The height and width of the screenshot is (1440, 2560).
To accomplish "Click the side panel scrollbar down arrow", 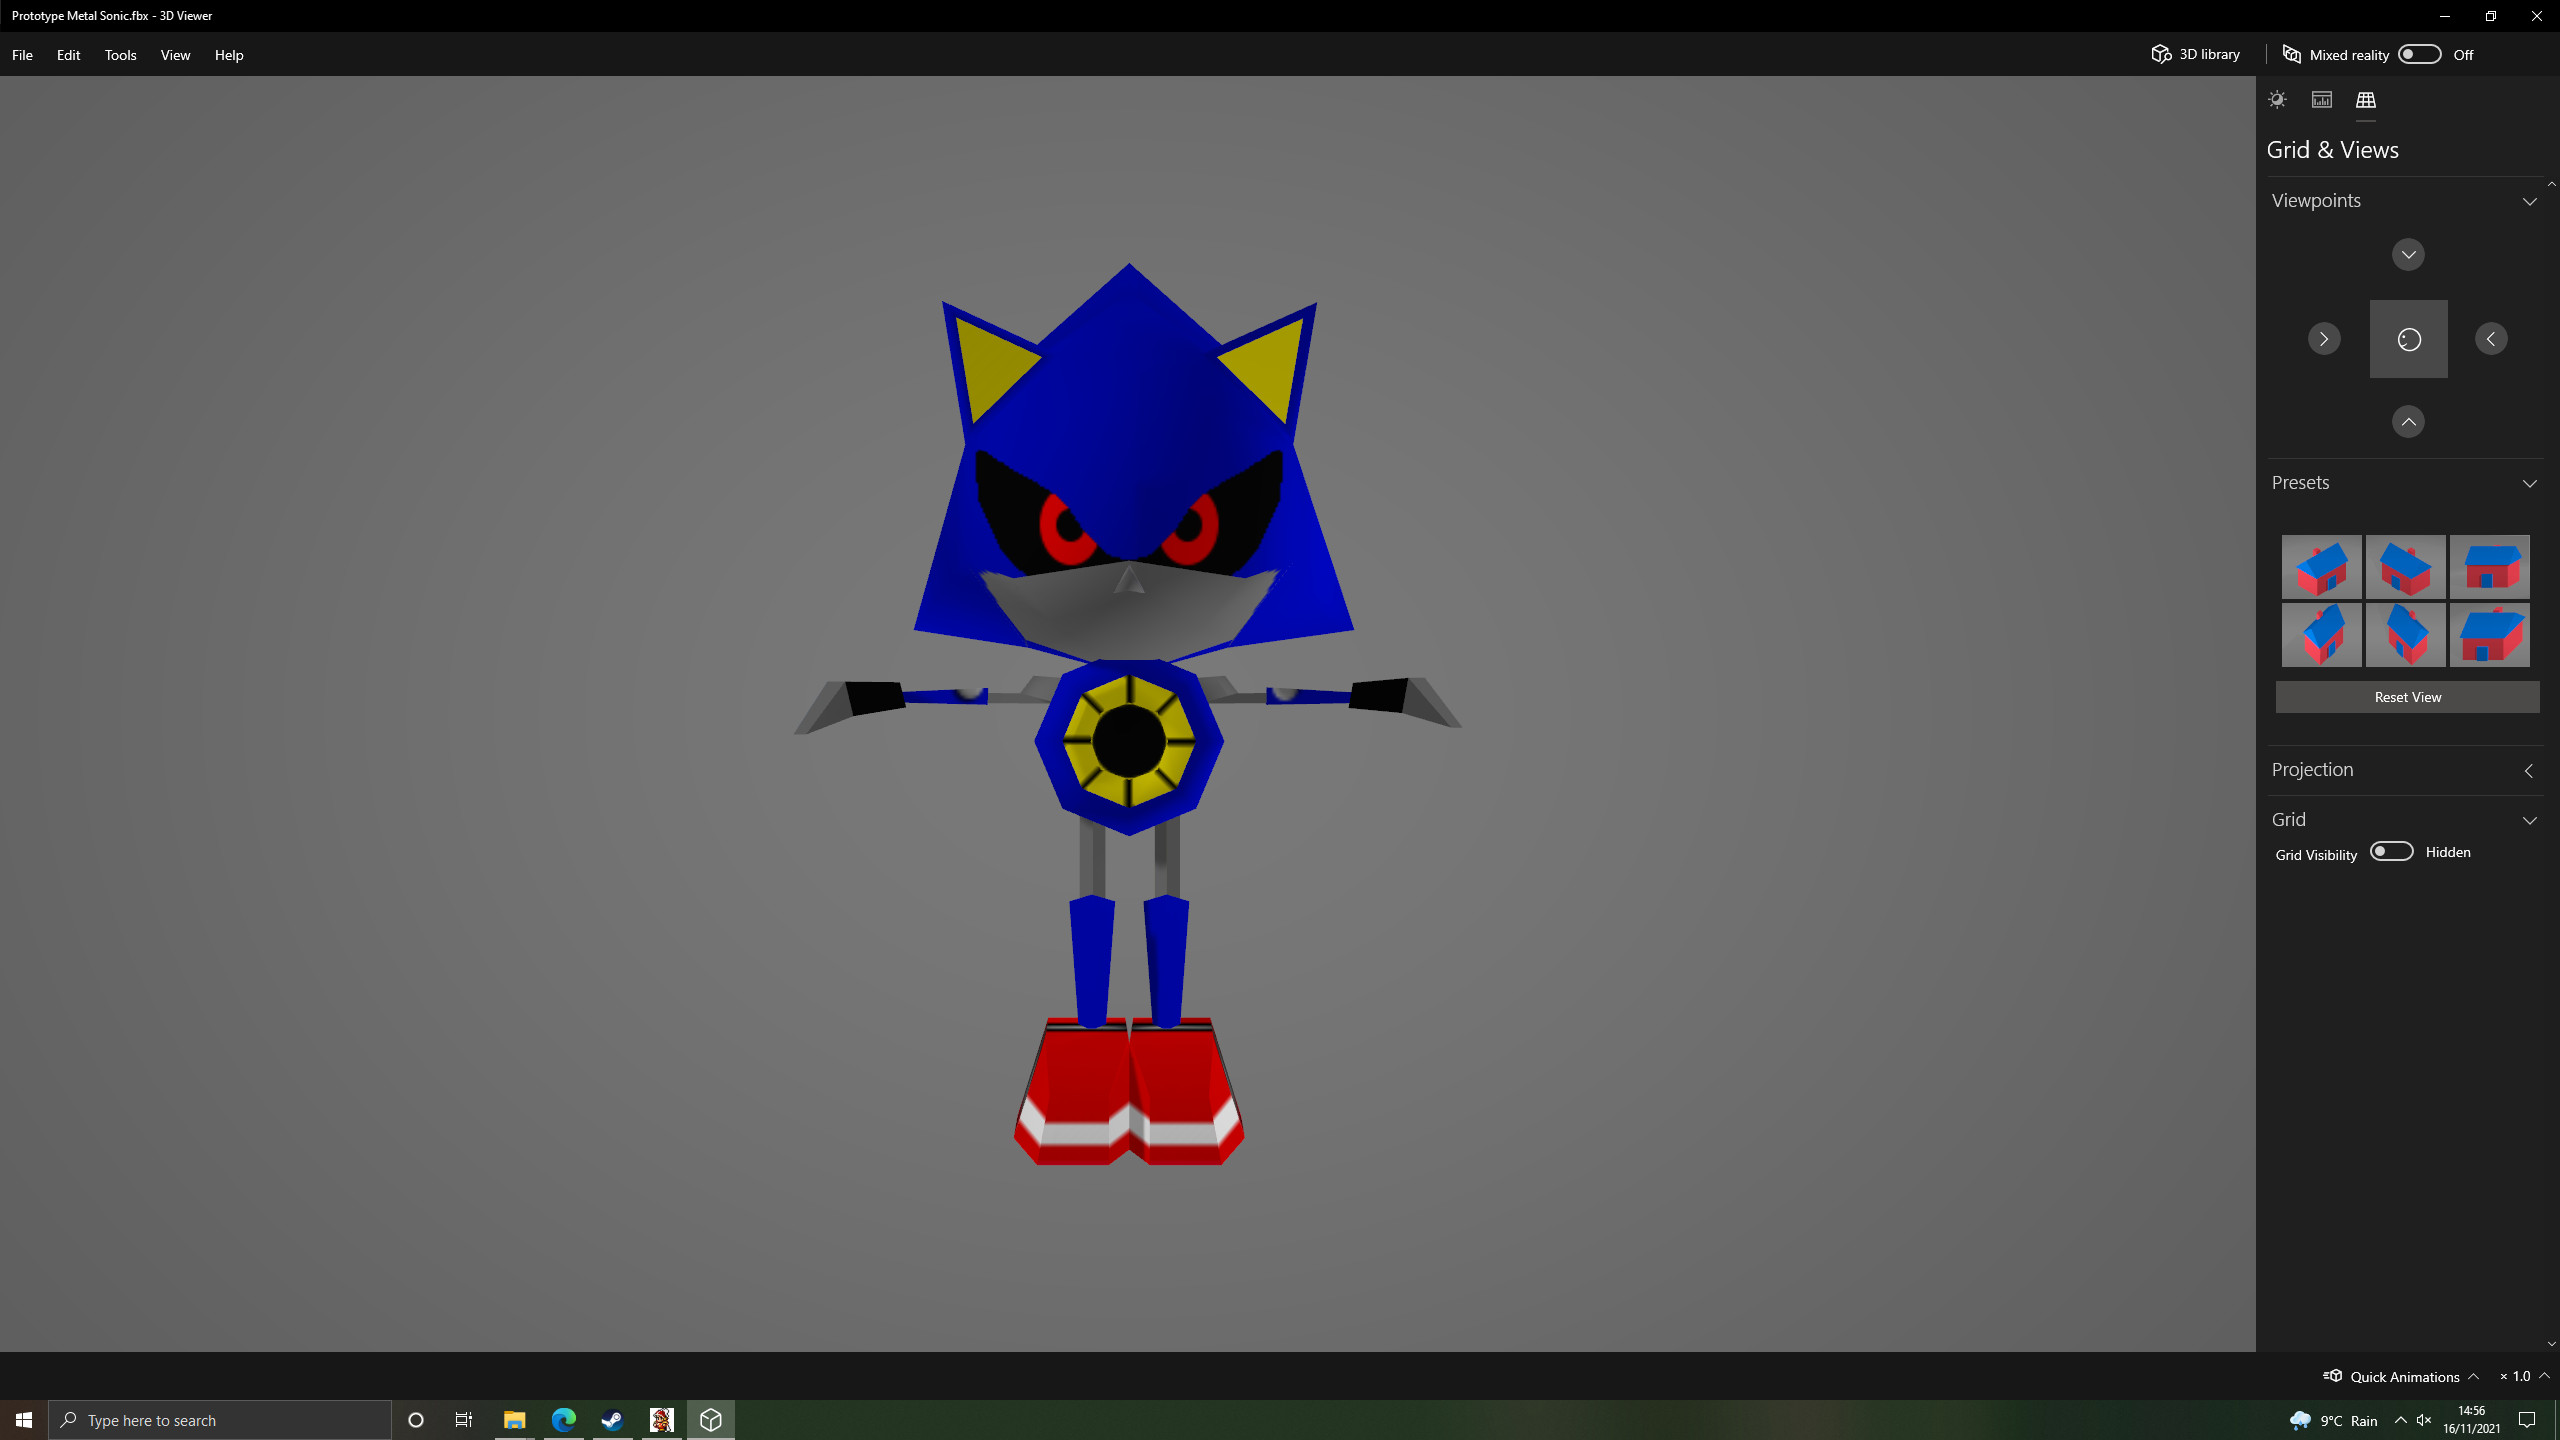I will (2552, 1344).
